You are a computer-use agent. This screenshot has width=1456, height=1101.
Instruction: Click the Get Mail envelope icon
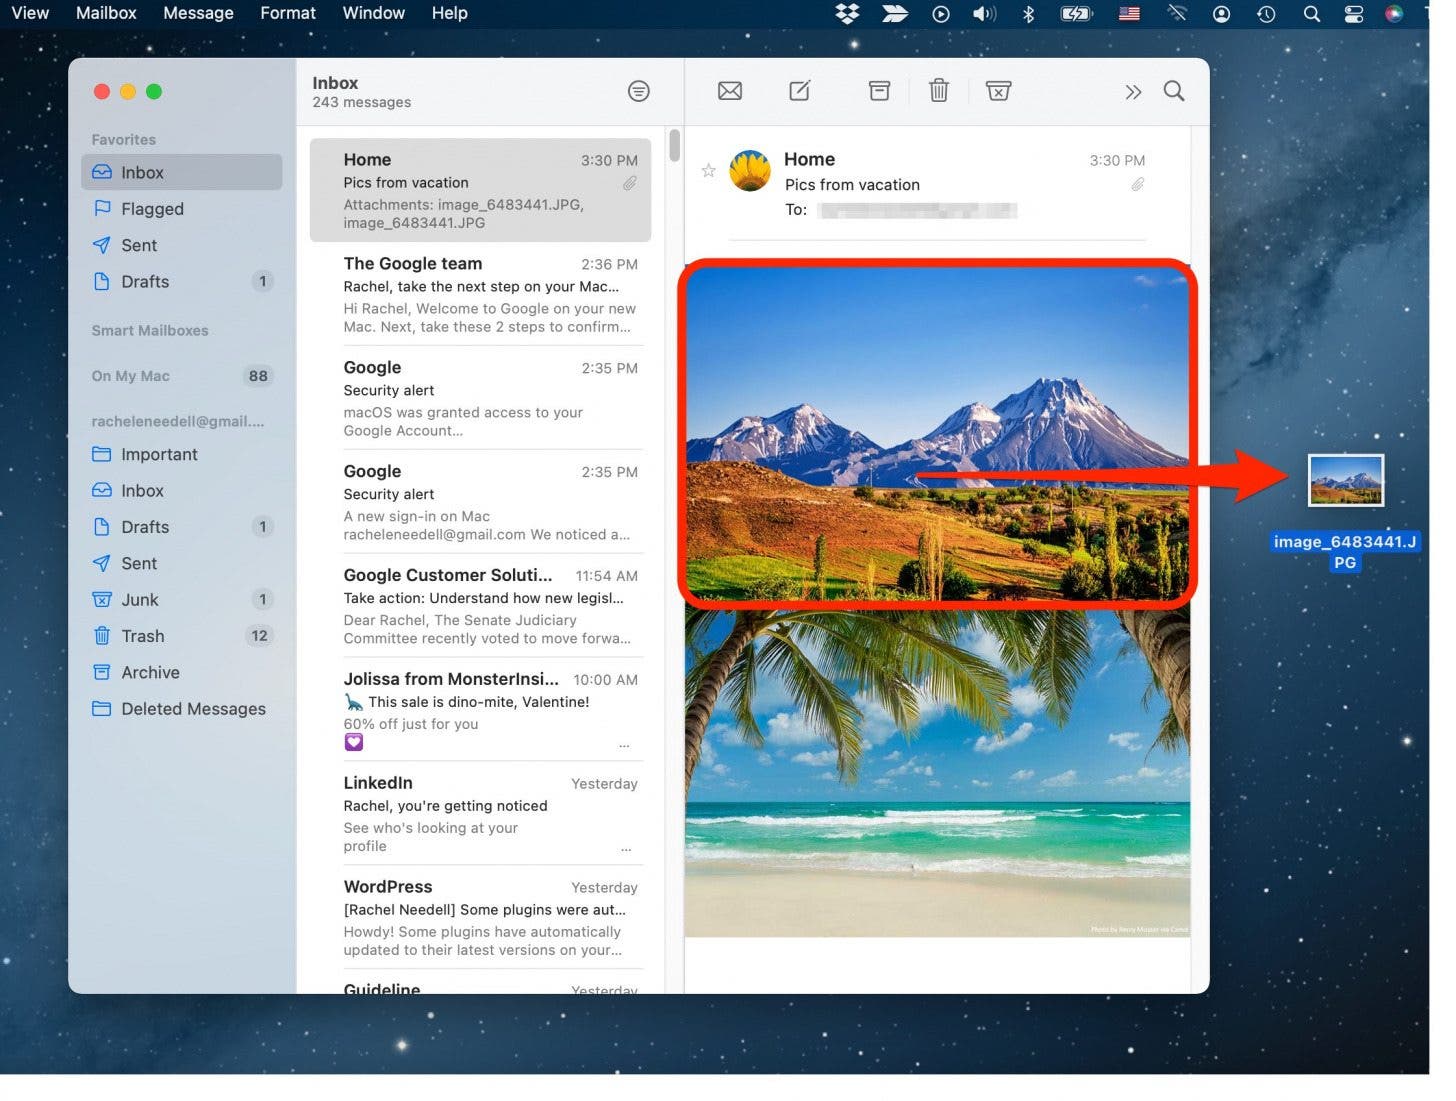point(730,91)
